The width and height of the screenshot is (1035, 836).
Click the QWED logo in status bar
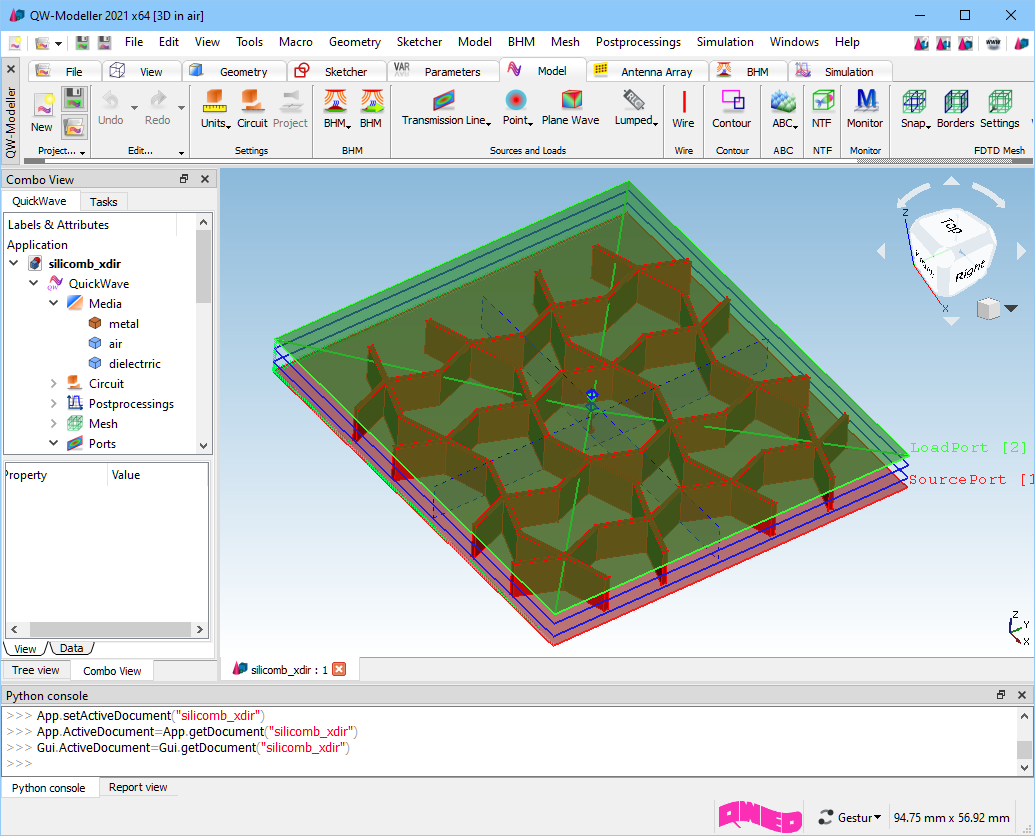click(x=760, y=817)
